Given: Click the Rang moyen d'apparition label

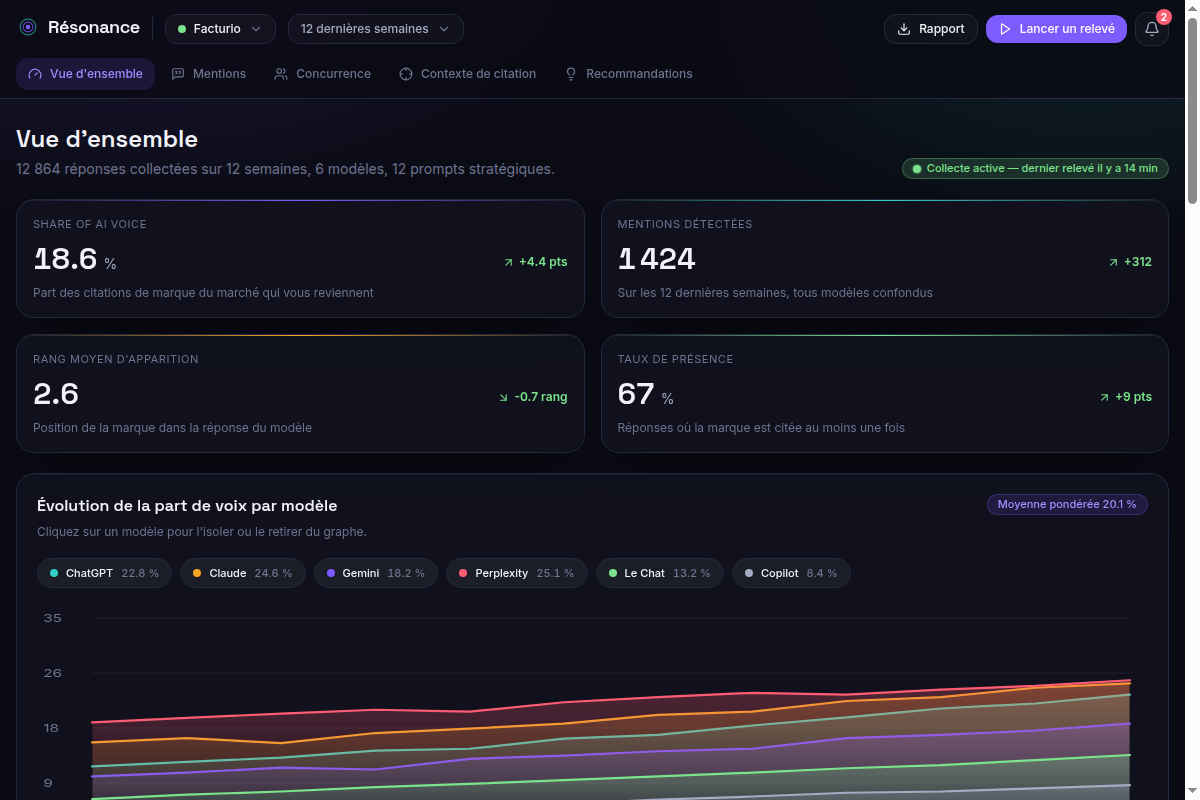Looking at the screenshot, I should pos(116,359).
